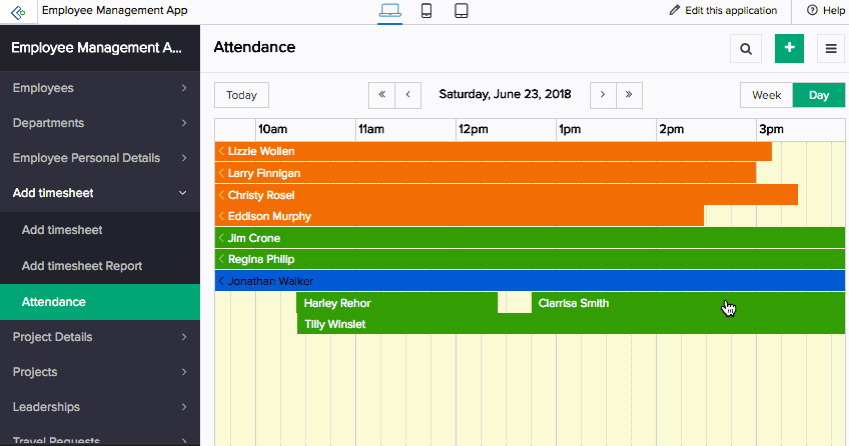The image size is (849, 446).
Task: Click the app logo in top-left corner
Action: 20,11
